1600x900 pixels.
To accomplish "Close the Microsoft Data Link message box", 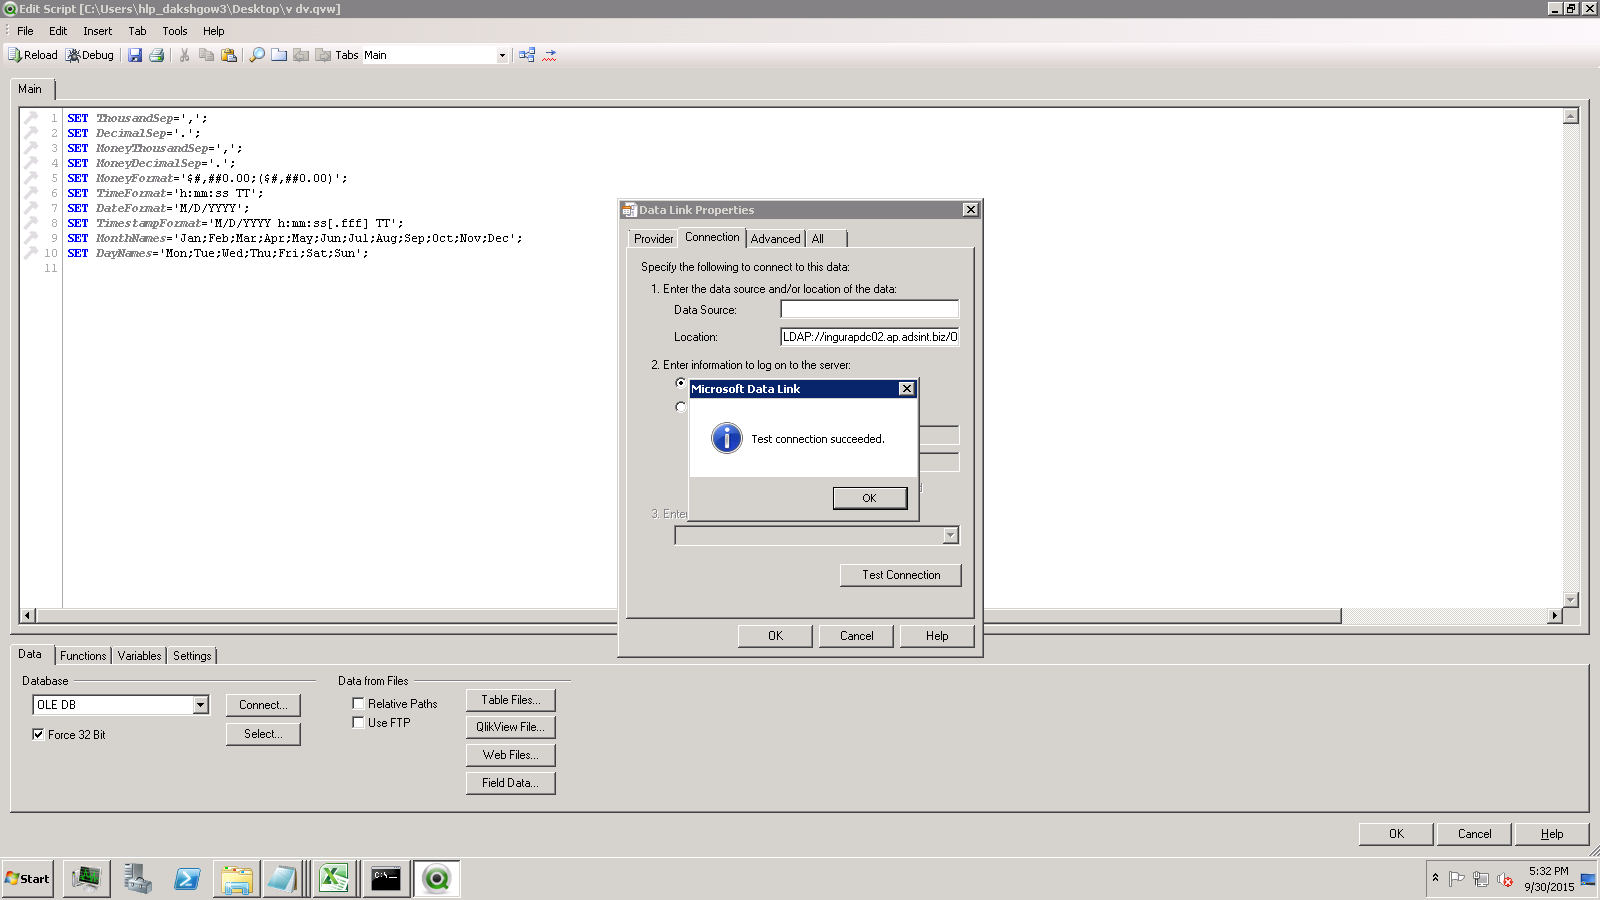I will pos(906,389).
